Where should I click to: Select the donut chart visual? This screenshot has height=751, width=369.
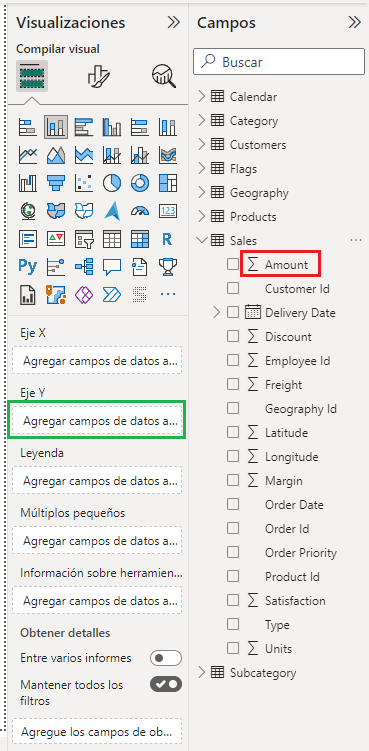tap(140, 183)
